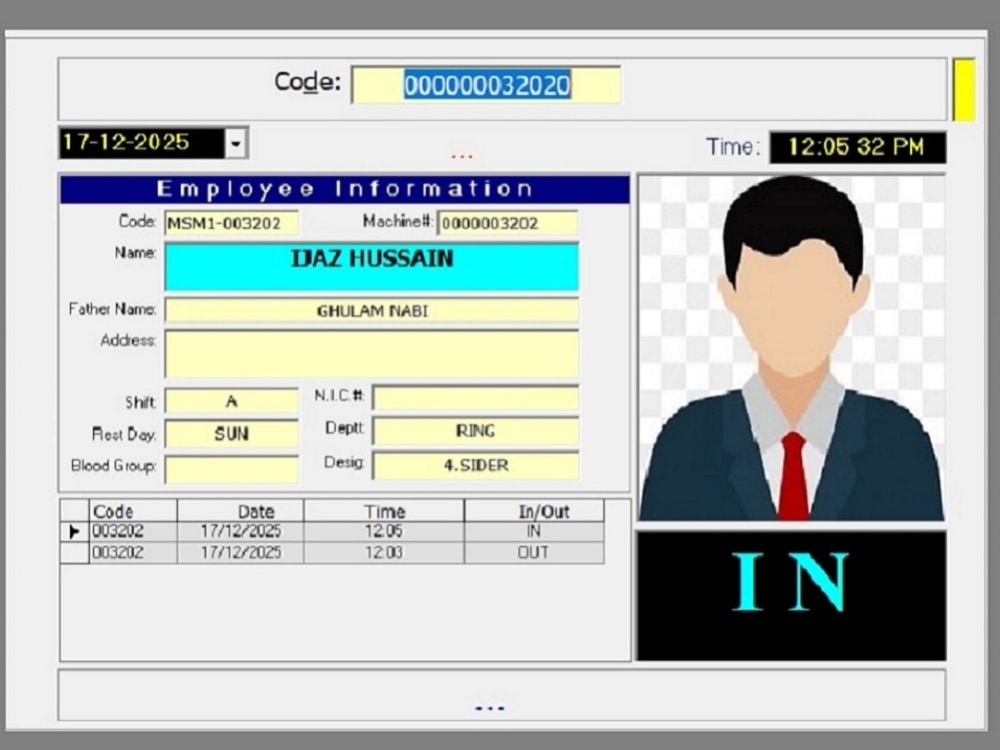Open the date dropdown arrow beside 17-12-2025
The image size is (1000, 750).
tap(236, 143)
